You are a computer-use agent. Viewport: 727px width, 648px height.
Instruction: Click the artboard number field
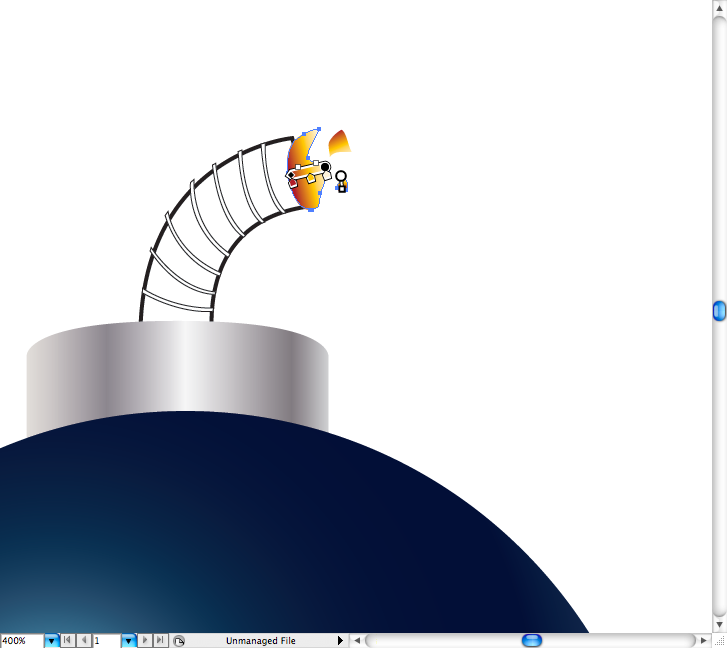point(106,640)
